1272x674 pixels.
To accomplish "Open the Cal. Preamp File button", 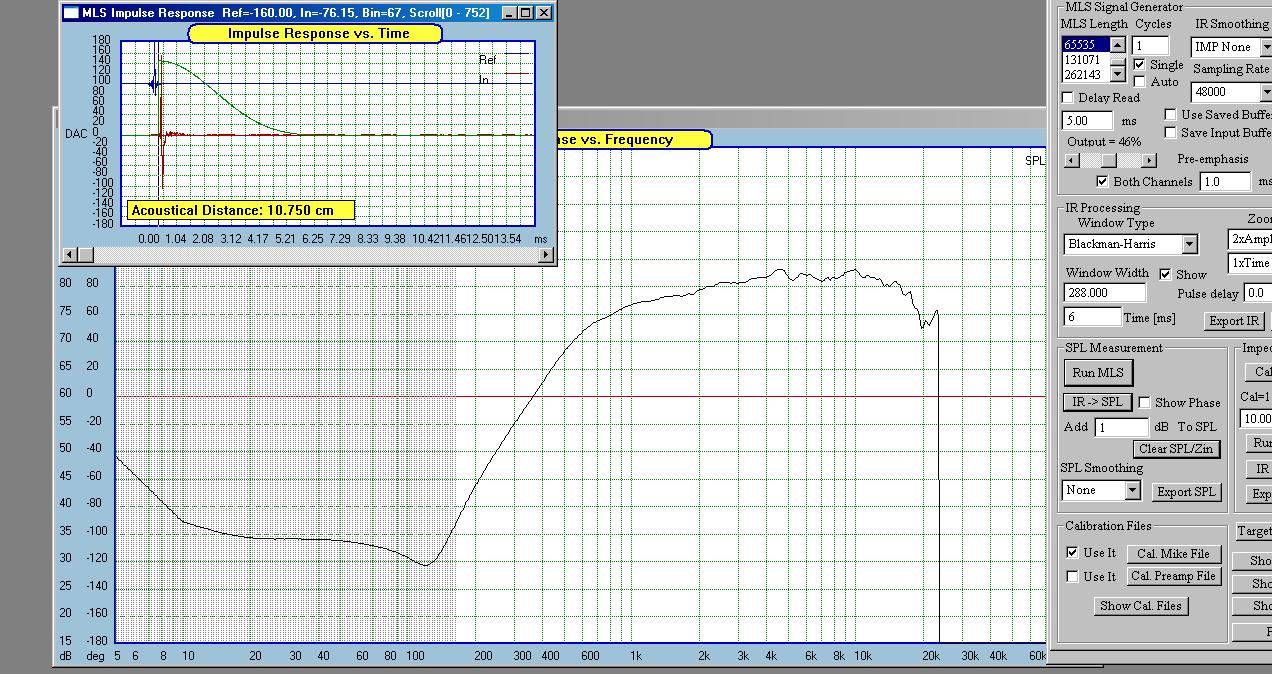I will pos(1173,576).
